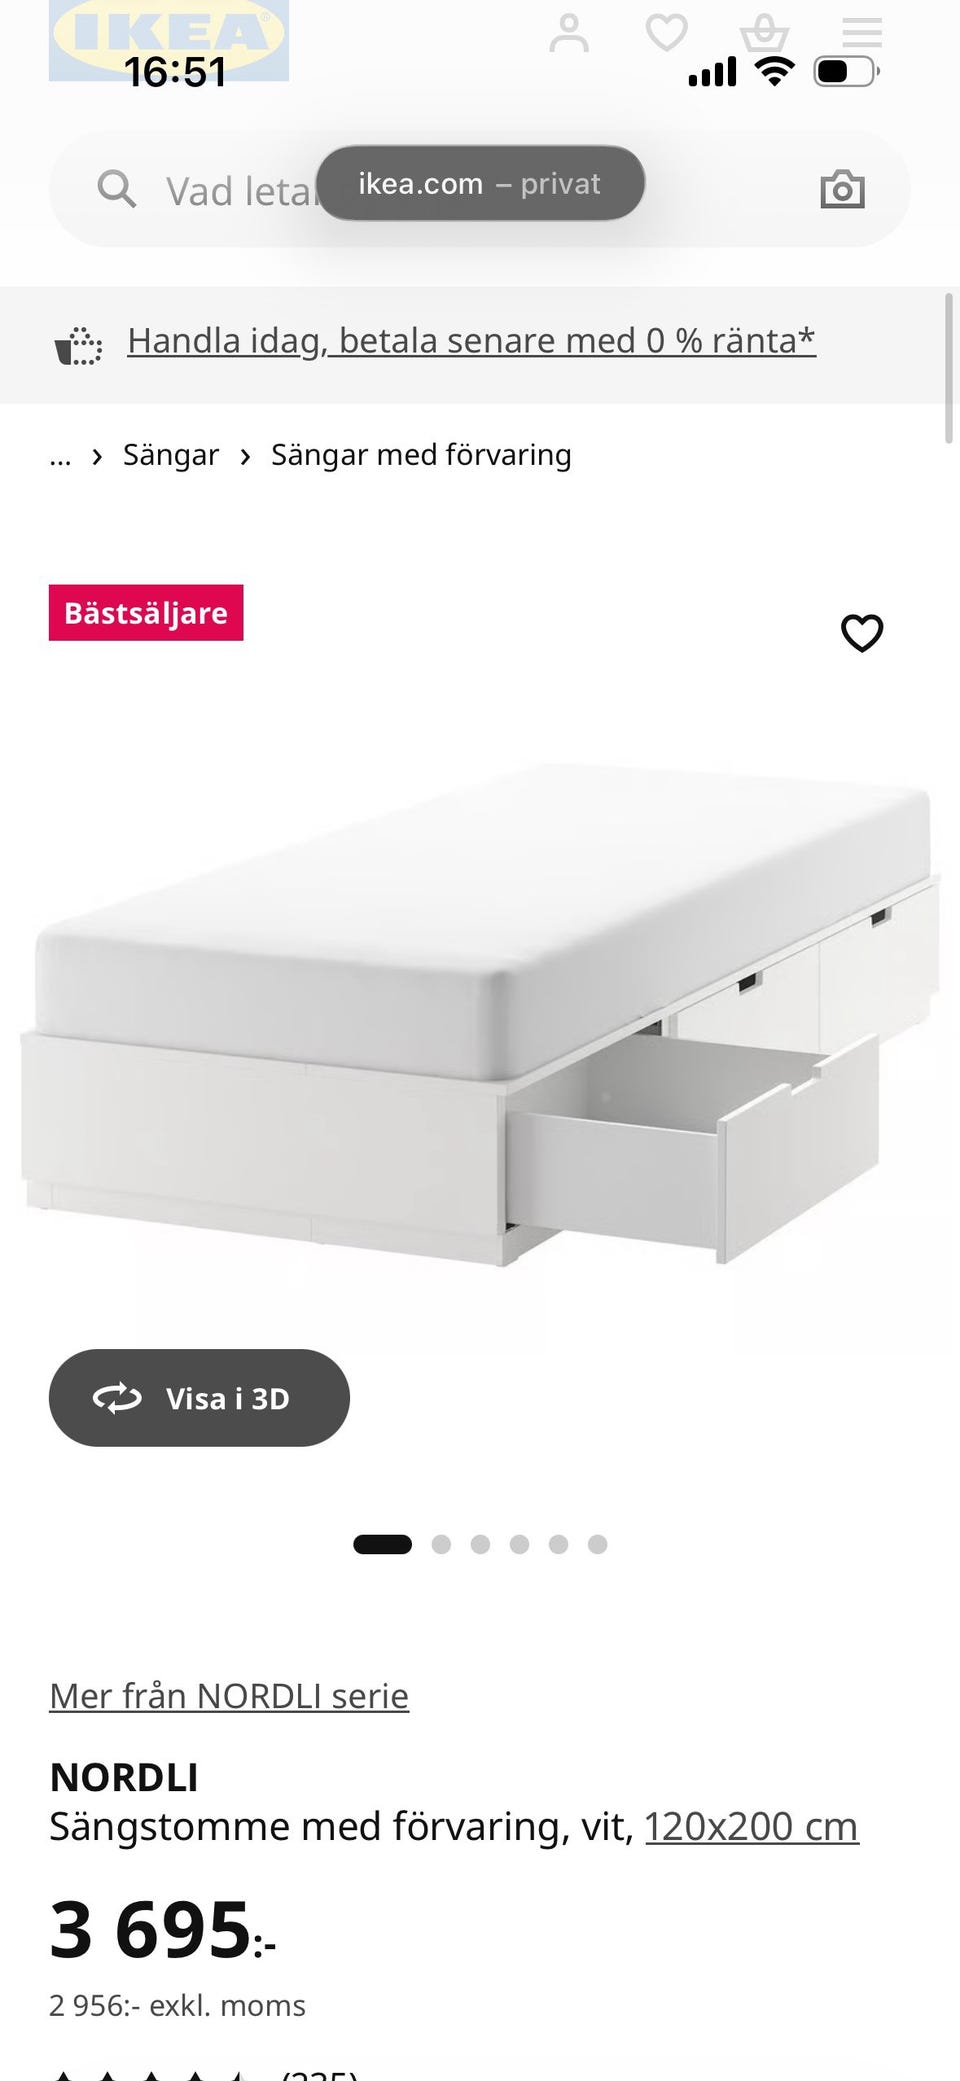Open Sängar med förvaring breadcrumb
960x2081 pixels.
click(x=421, y=455)
